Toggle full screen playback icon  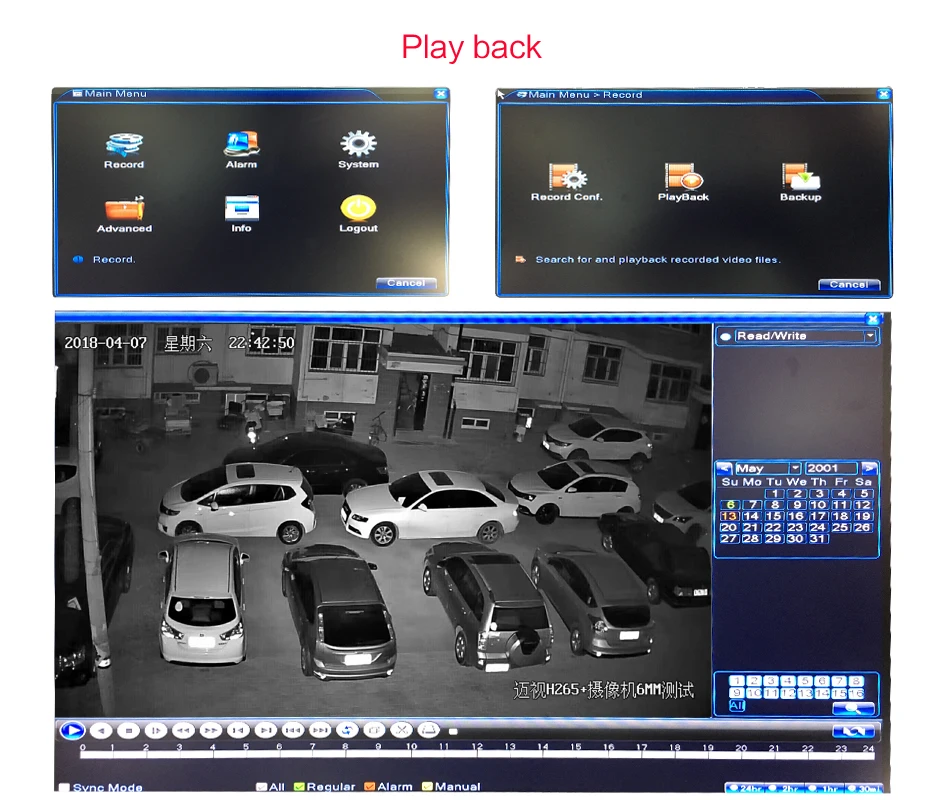(374, 731)
